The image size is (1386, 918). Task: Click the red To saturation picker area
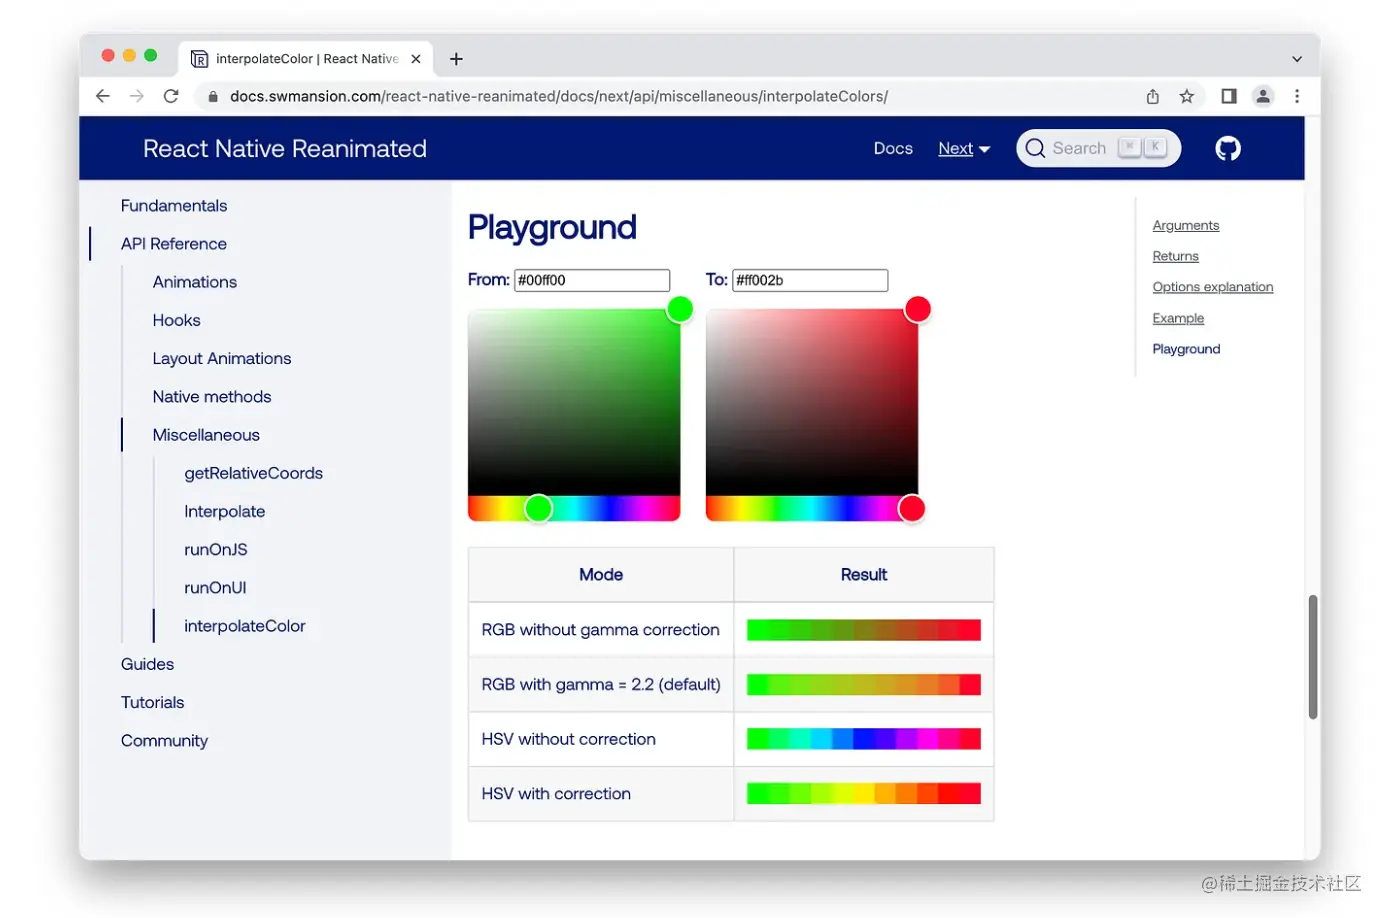[812, 402]
